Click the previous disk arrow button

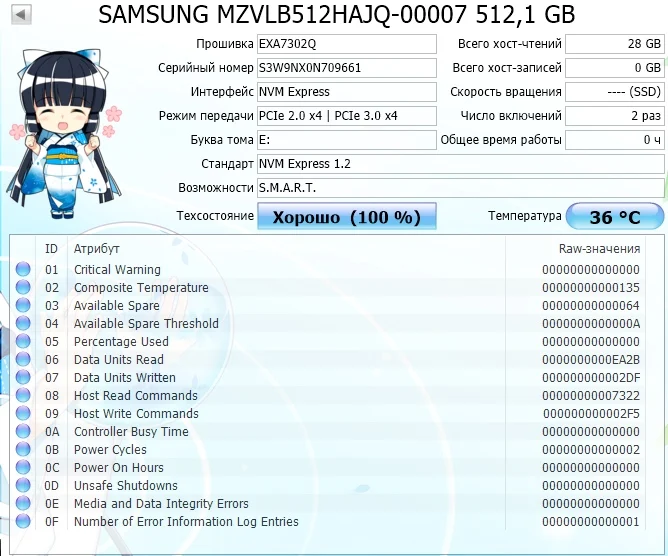[20, 15]
